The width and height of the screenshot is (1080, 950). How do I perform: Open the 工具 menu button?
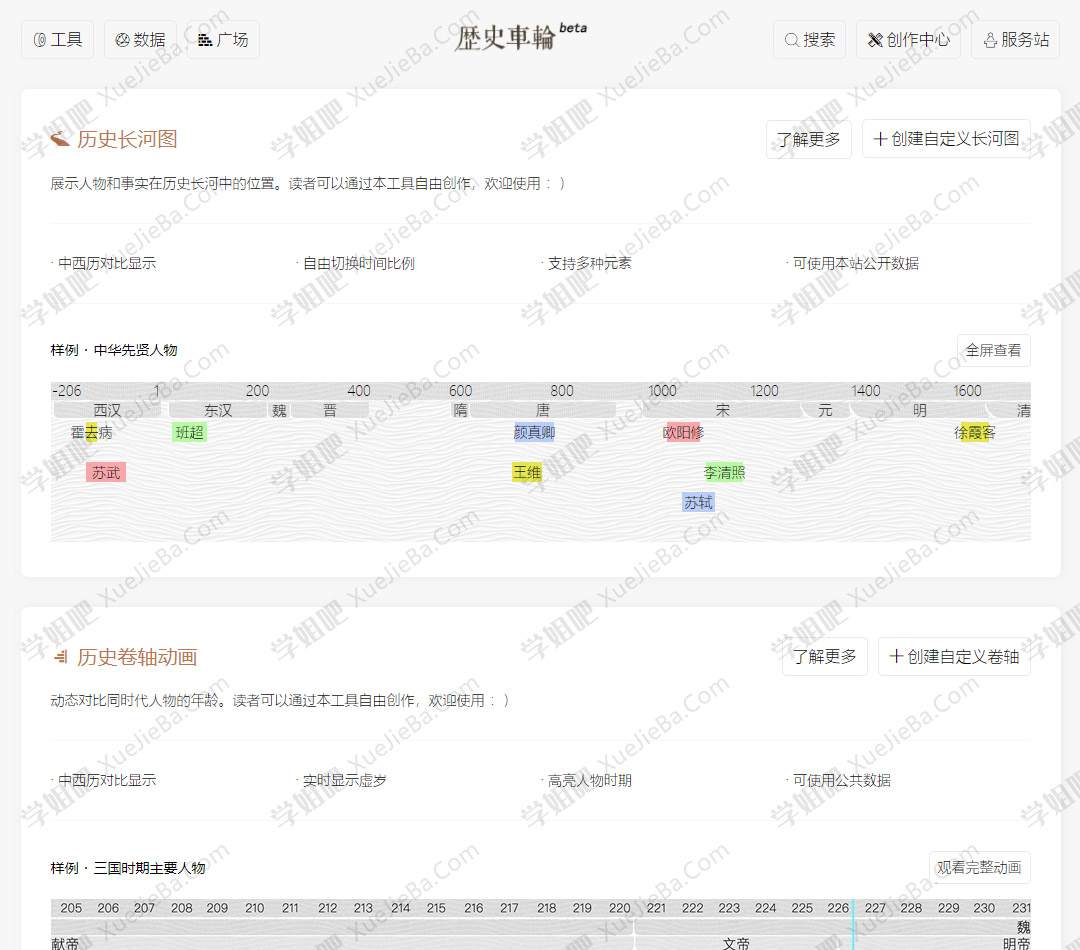click(57, 40)
